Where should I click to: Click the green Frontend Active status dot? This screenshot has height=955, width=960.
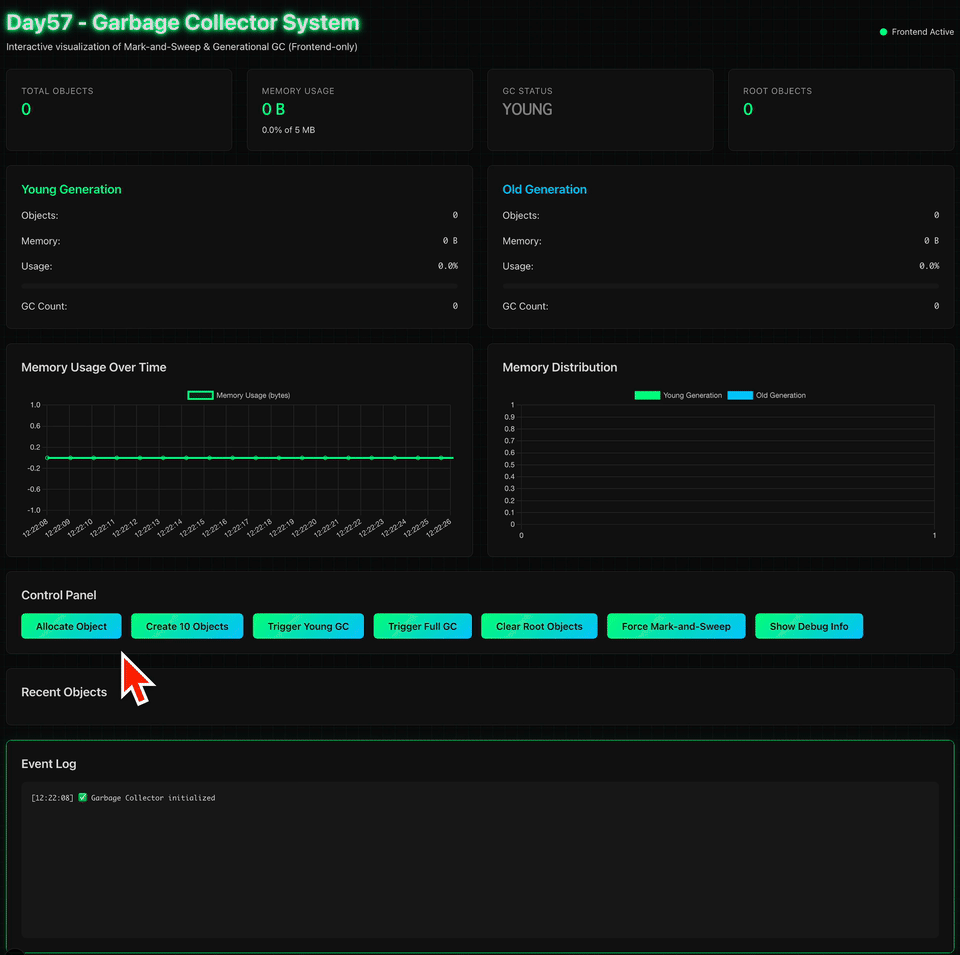(883, 32)
